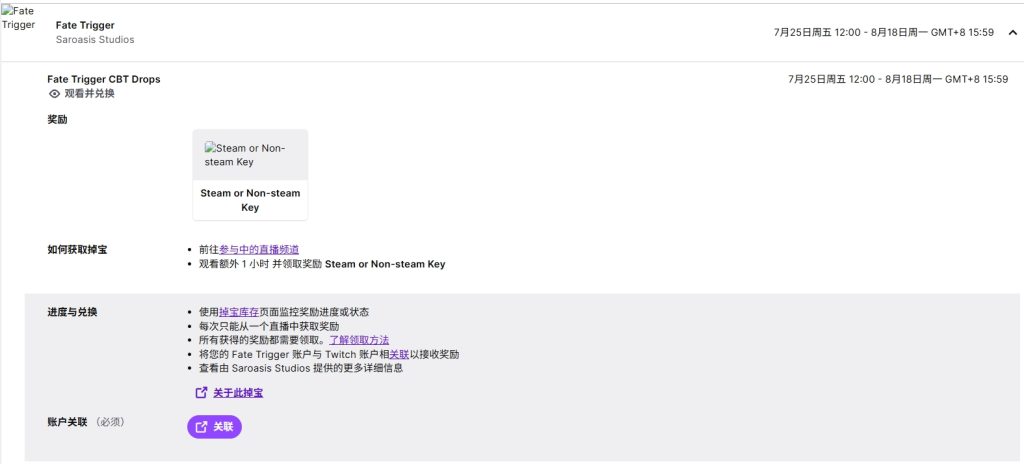This screenshot has height=464, width=1024.
Task: Click the Fate Trigger game thumbnail
Action: point(18,18)
